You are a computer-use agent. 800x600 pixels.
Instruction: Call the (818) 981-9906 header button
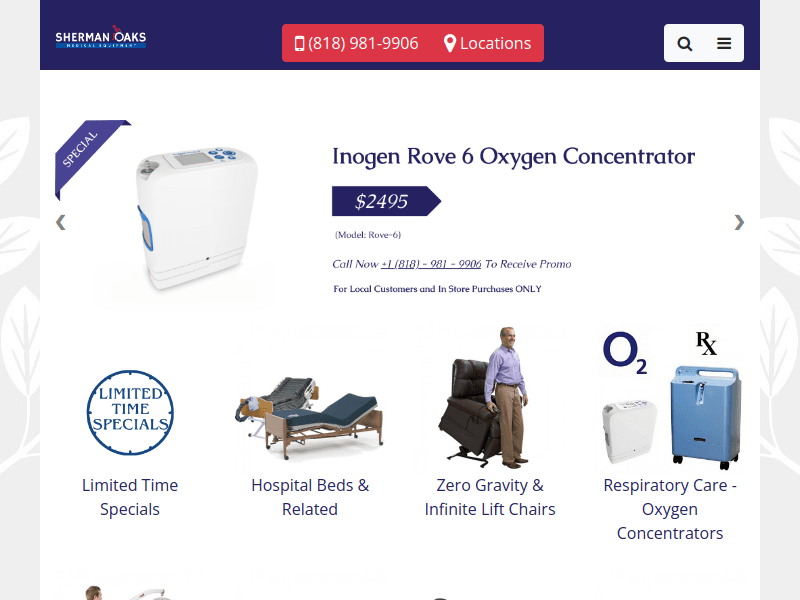tap(356, 43)
